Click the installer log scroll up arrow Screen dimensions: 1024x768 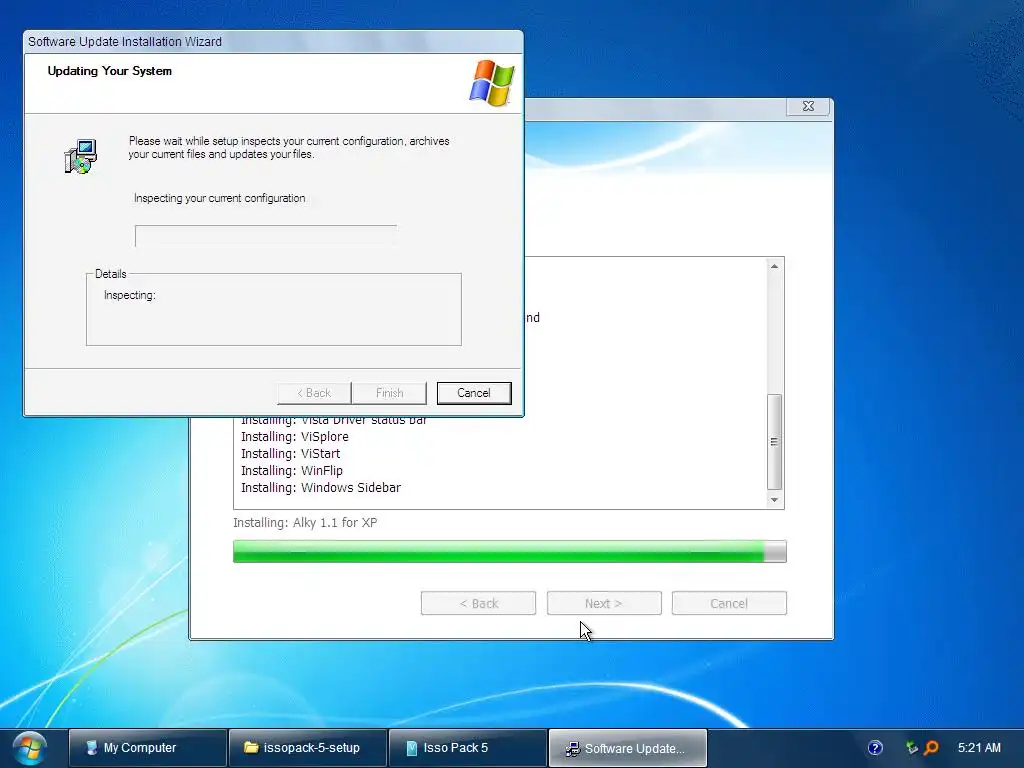pos(774,266)
